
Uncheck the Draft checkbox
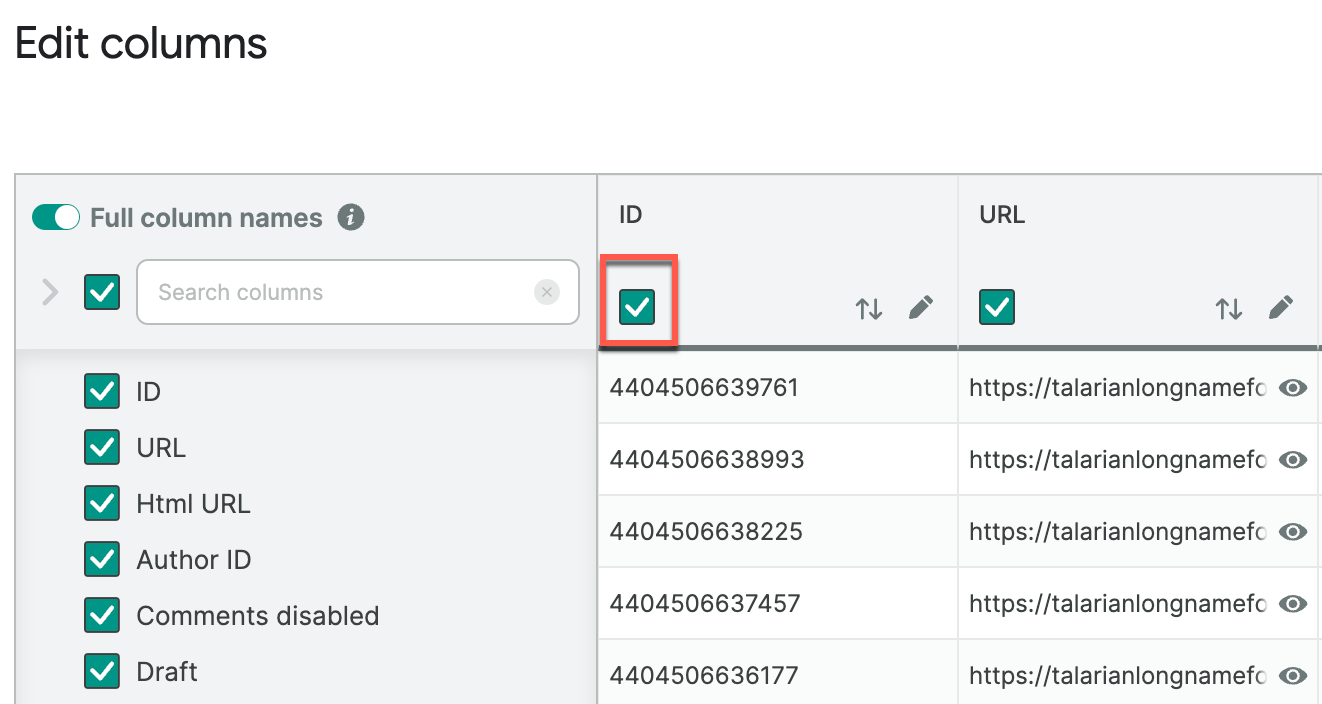[x=102, y=672]
